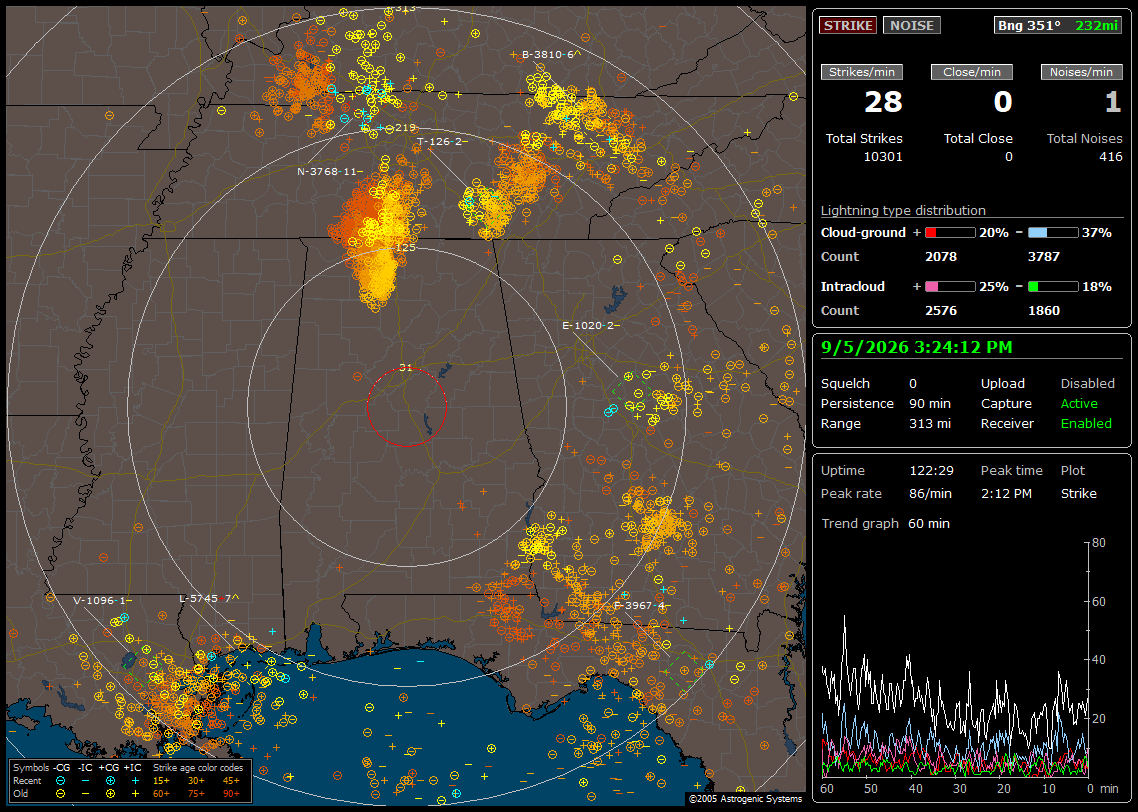Viewport: 1138px width, 812px height.
Task: Click storm cell label N-3768-11
Action: [327, 172]
